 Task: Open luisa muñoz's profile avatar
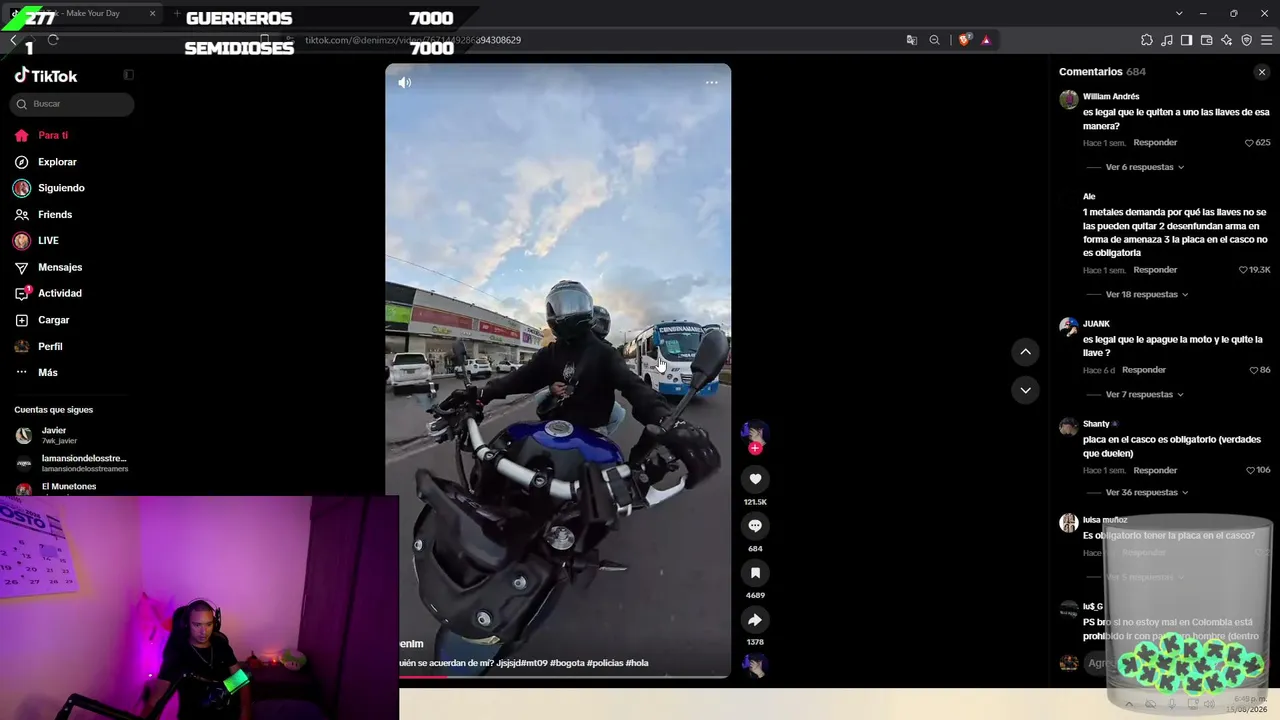[x=1069, y=522]
